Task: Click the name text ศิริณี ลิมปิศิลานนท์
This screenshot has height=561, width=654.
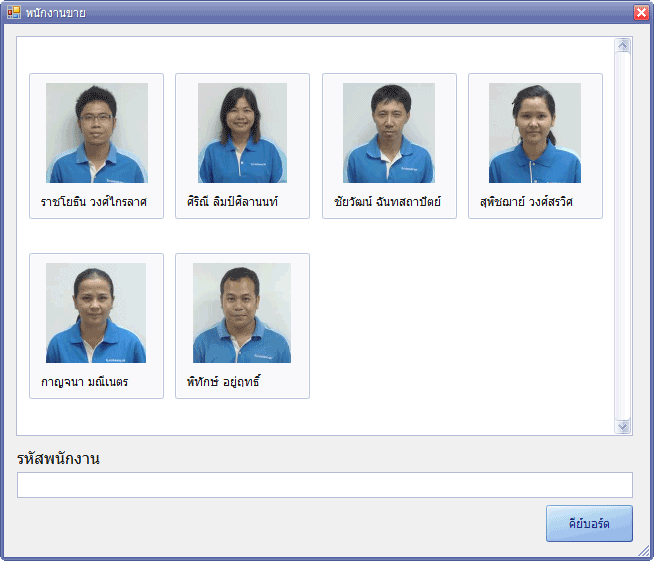Action: [x=232, y=202]
